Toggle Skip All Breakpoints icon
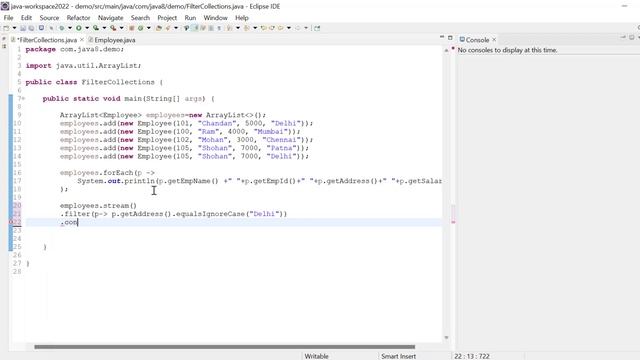The image size is (640, 360). (51, 28)
